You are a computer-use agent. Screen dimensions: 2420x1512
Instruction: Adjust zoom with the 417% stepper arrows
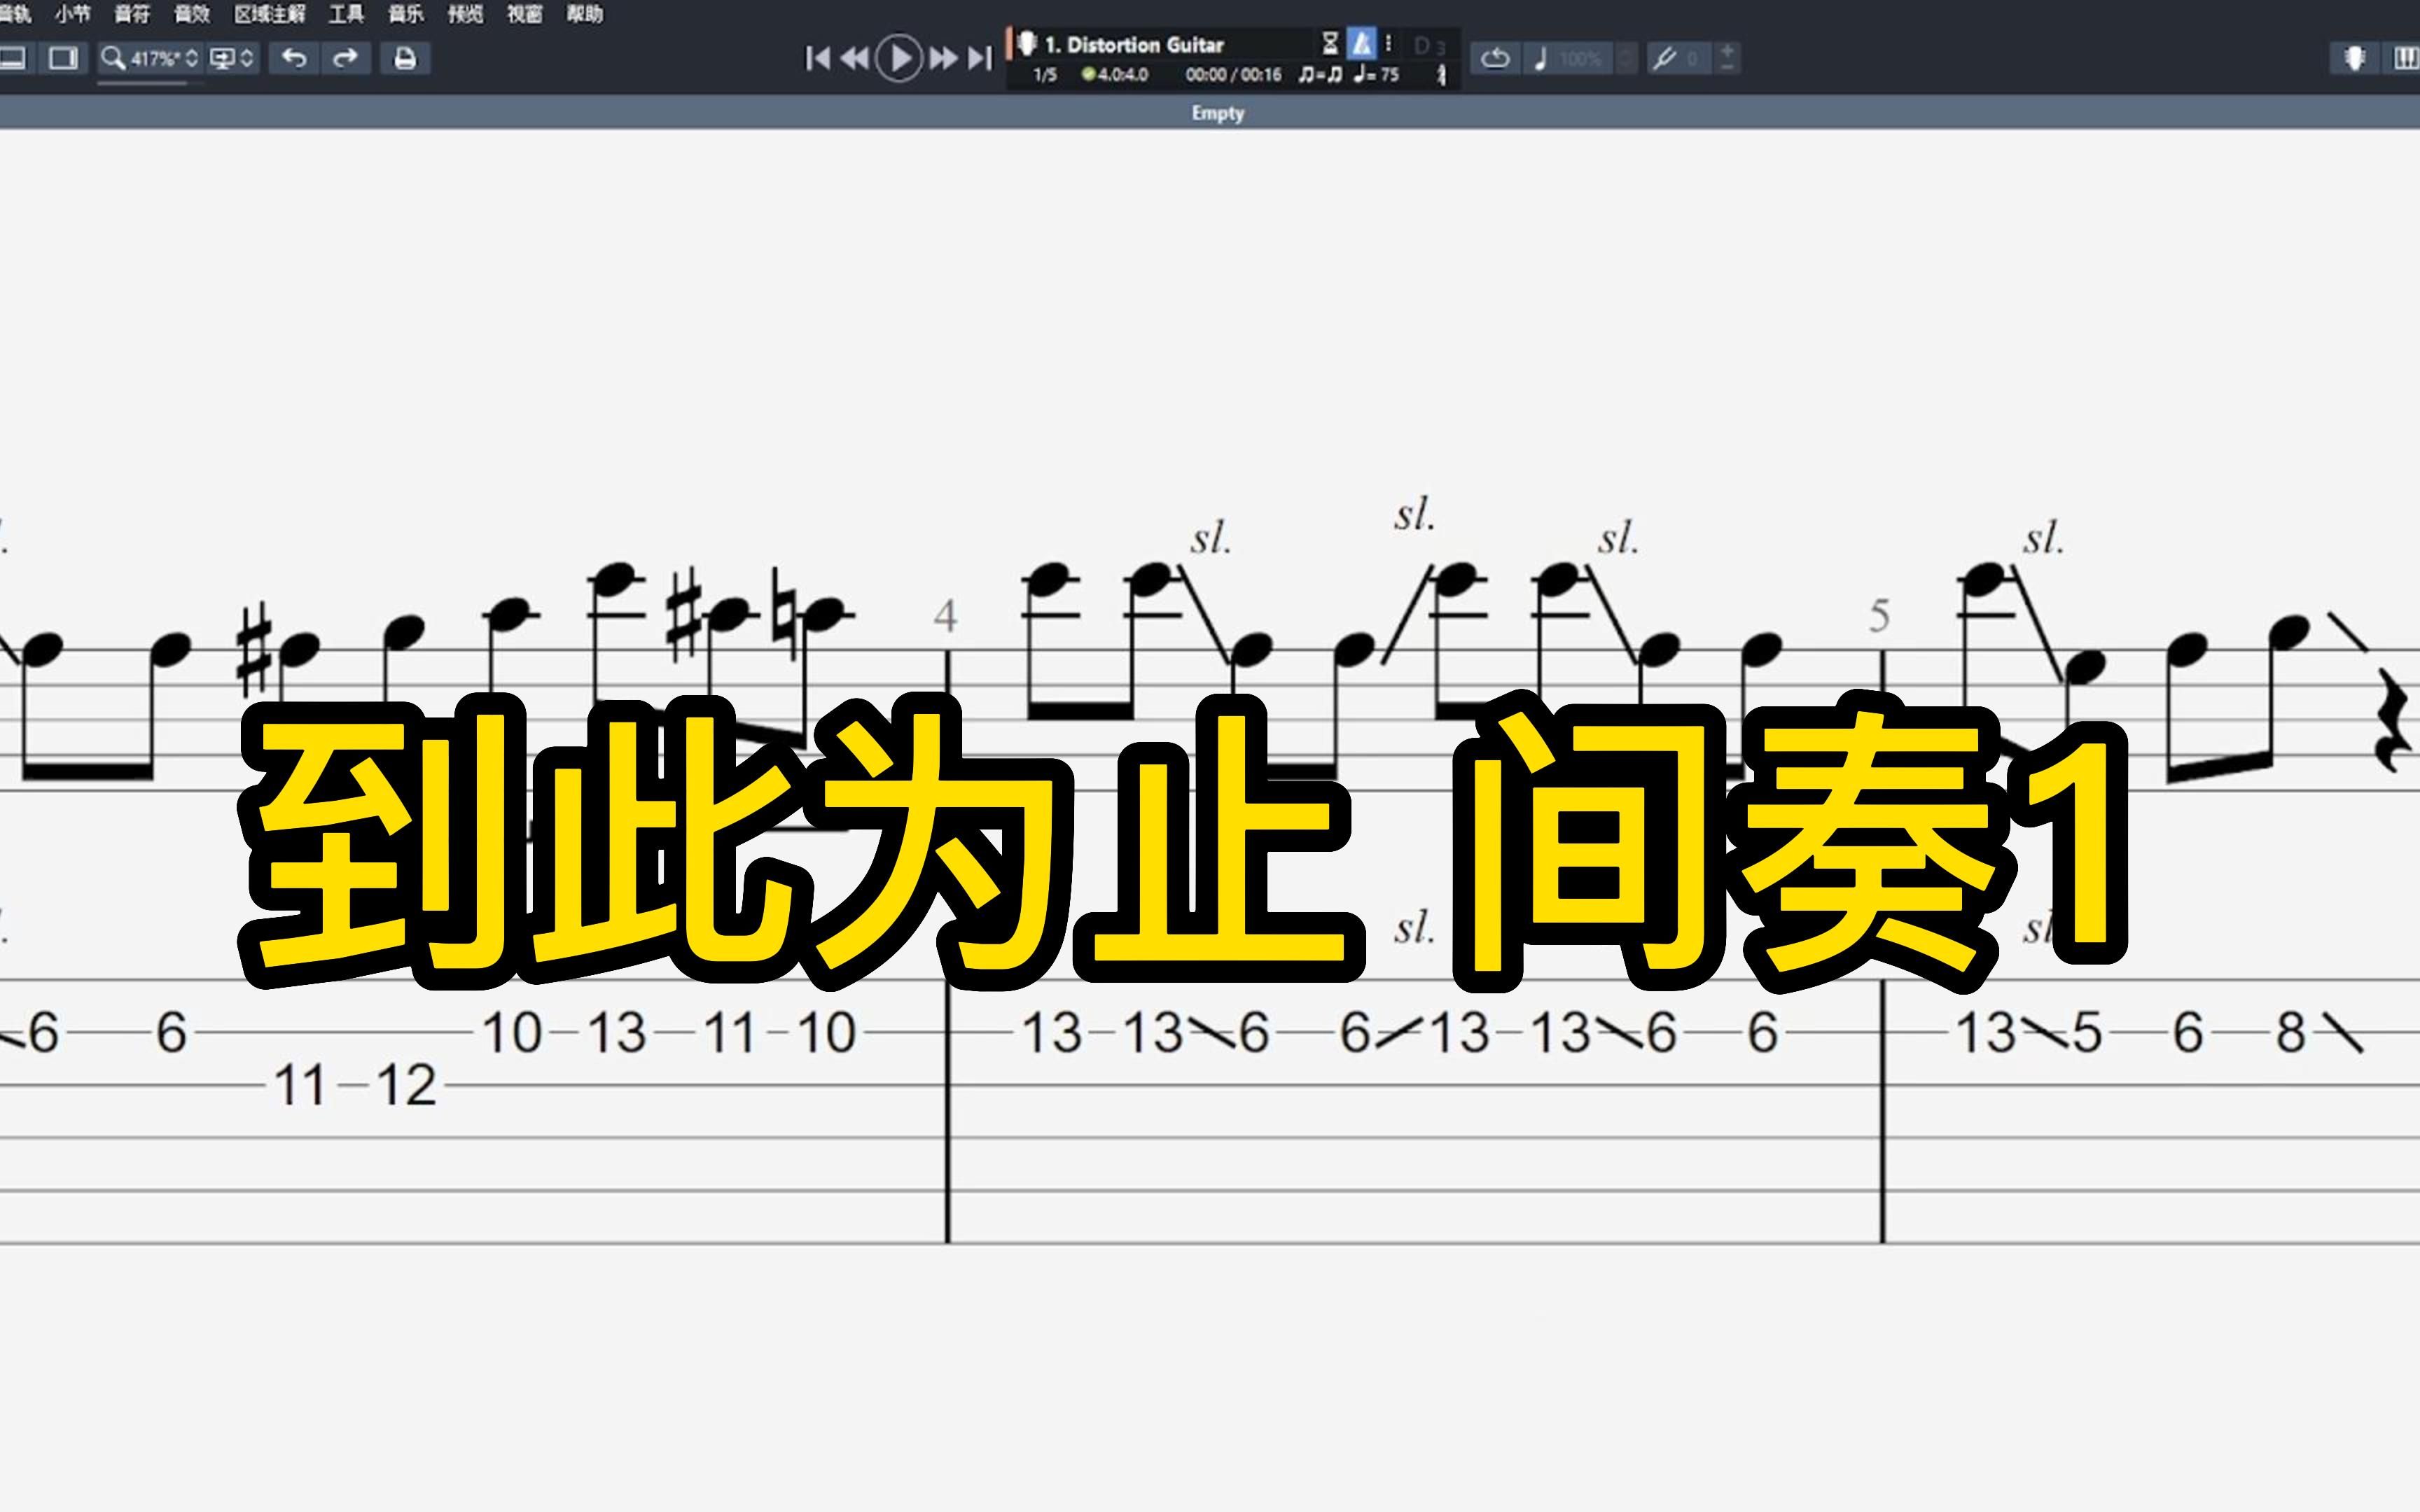pyautogui.click(x=191, y=58)
